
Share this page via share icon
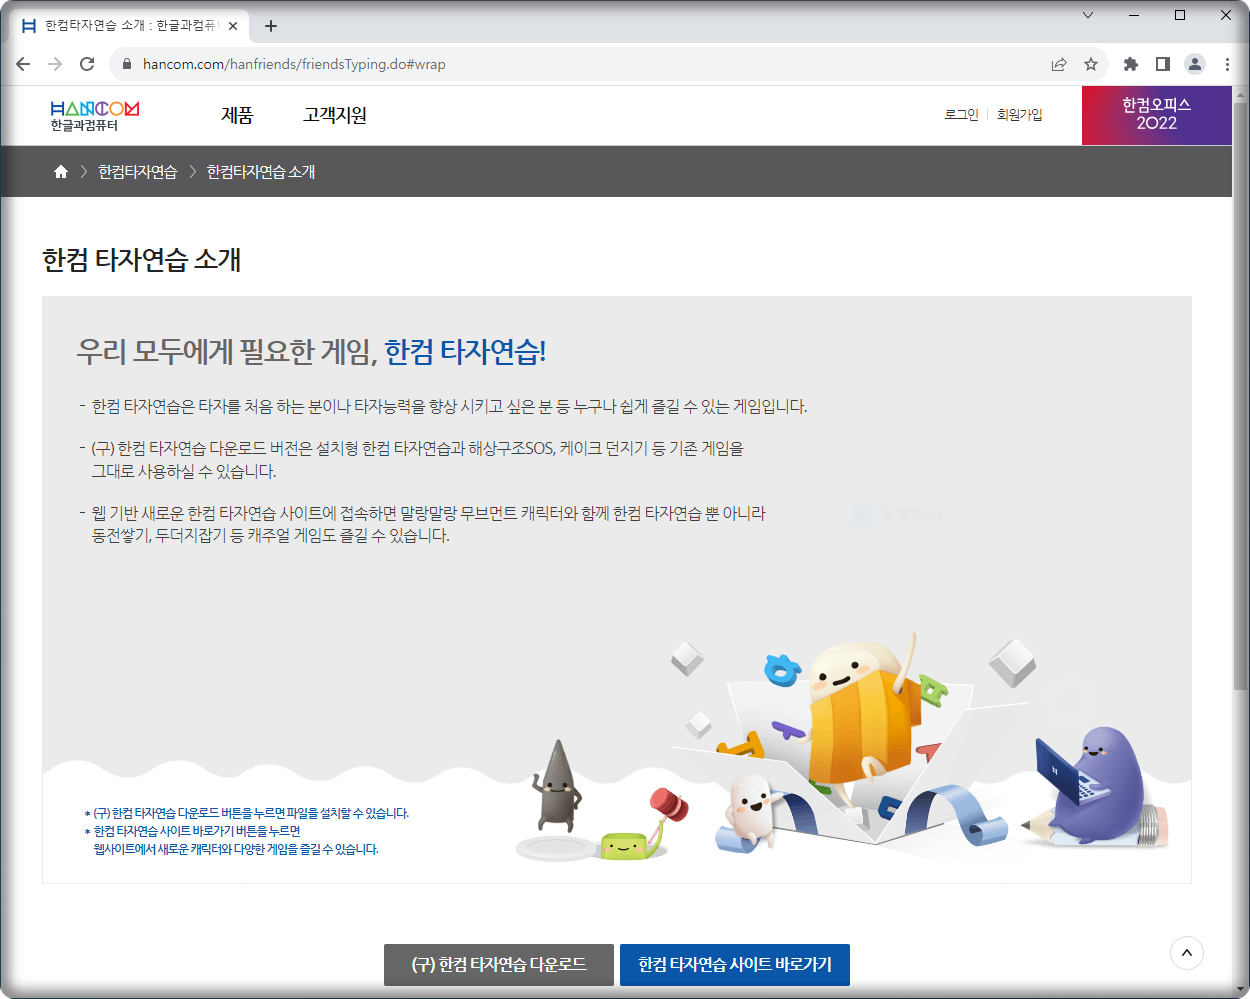click(1059, 64)
